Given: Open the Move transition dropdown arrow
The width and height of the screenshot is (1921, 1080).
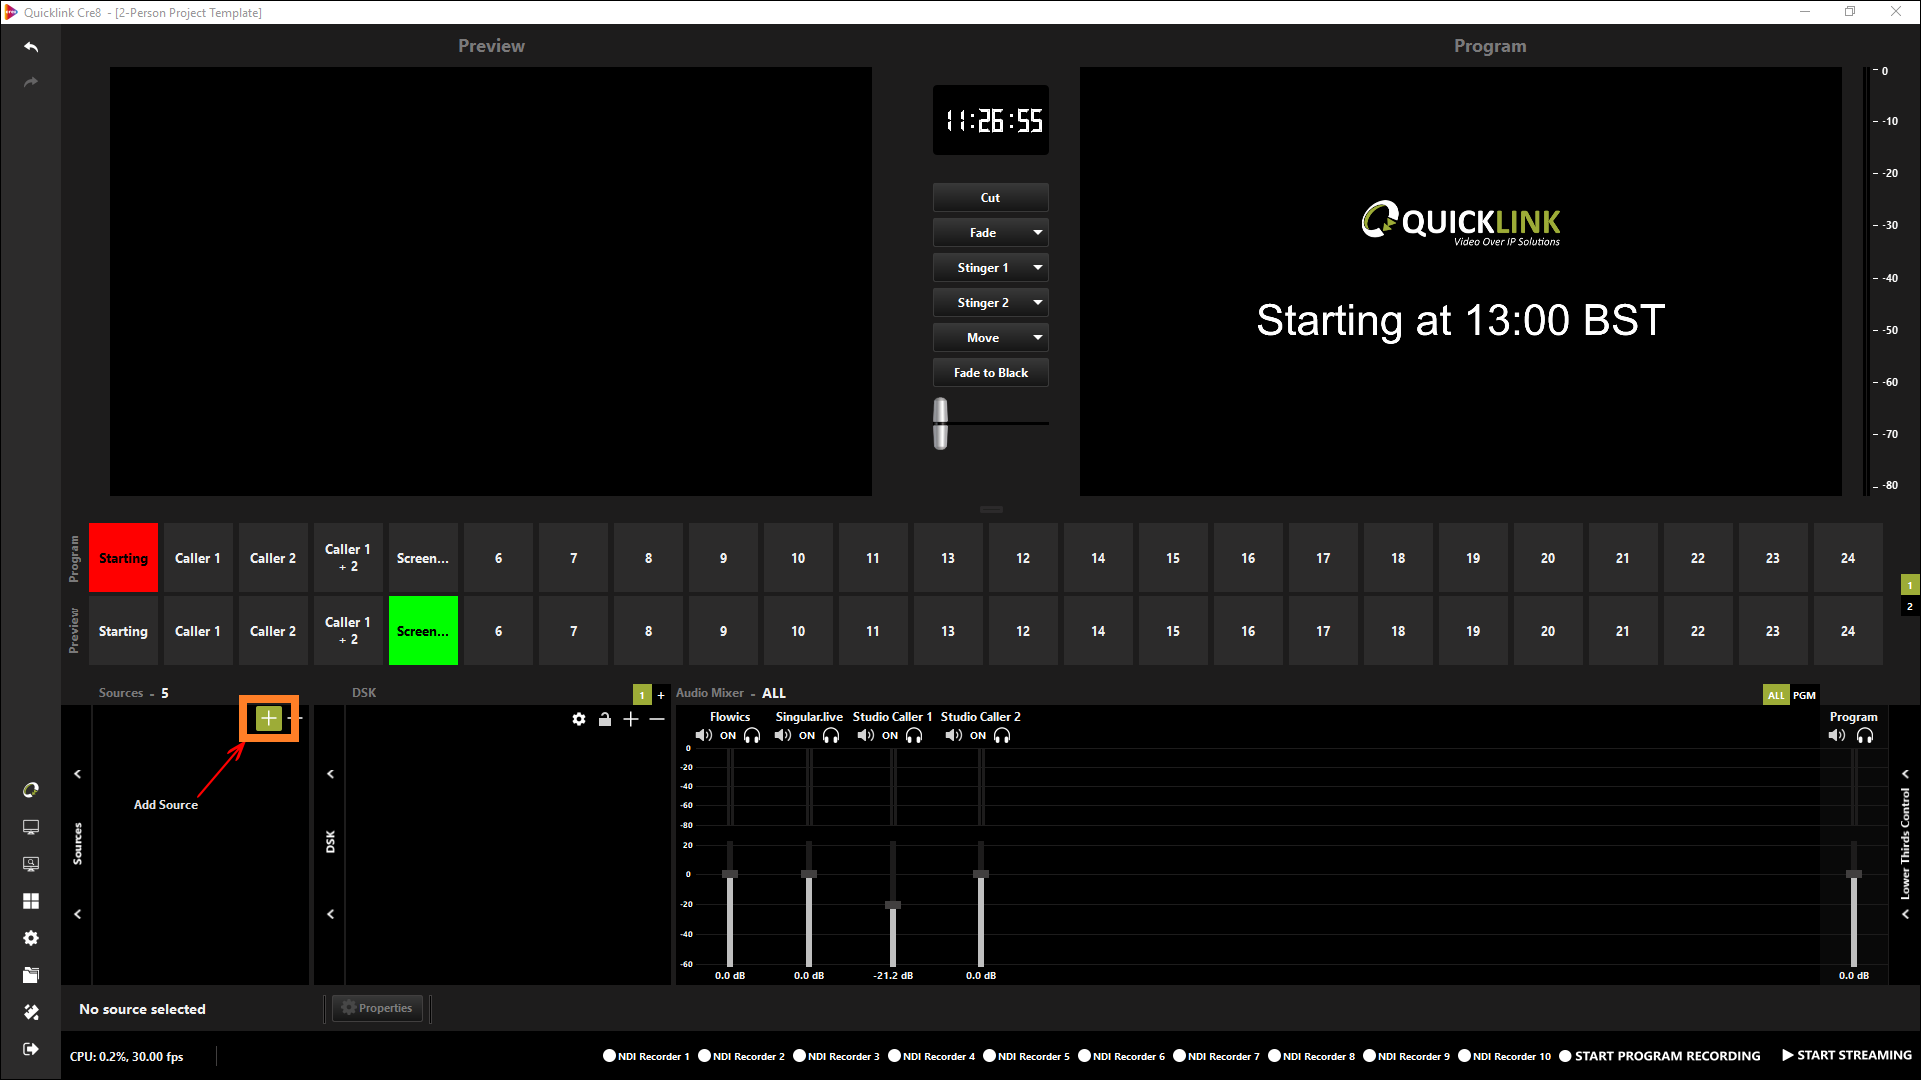Looking at the screenshot, I should pyautogui.click(x=1038, y=338).
